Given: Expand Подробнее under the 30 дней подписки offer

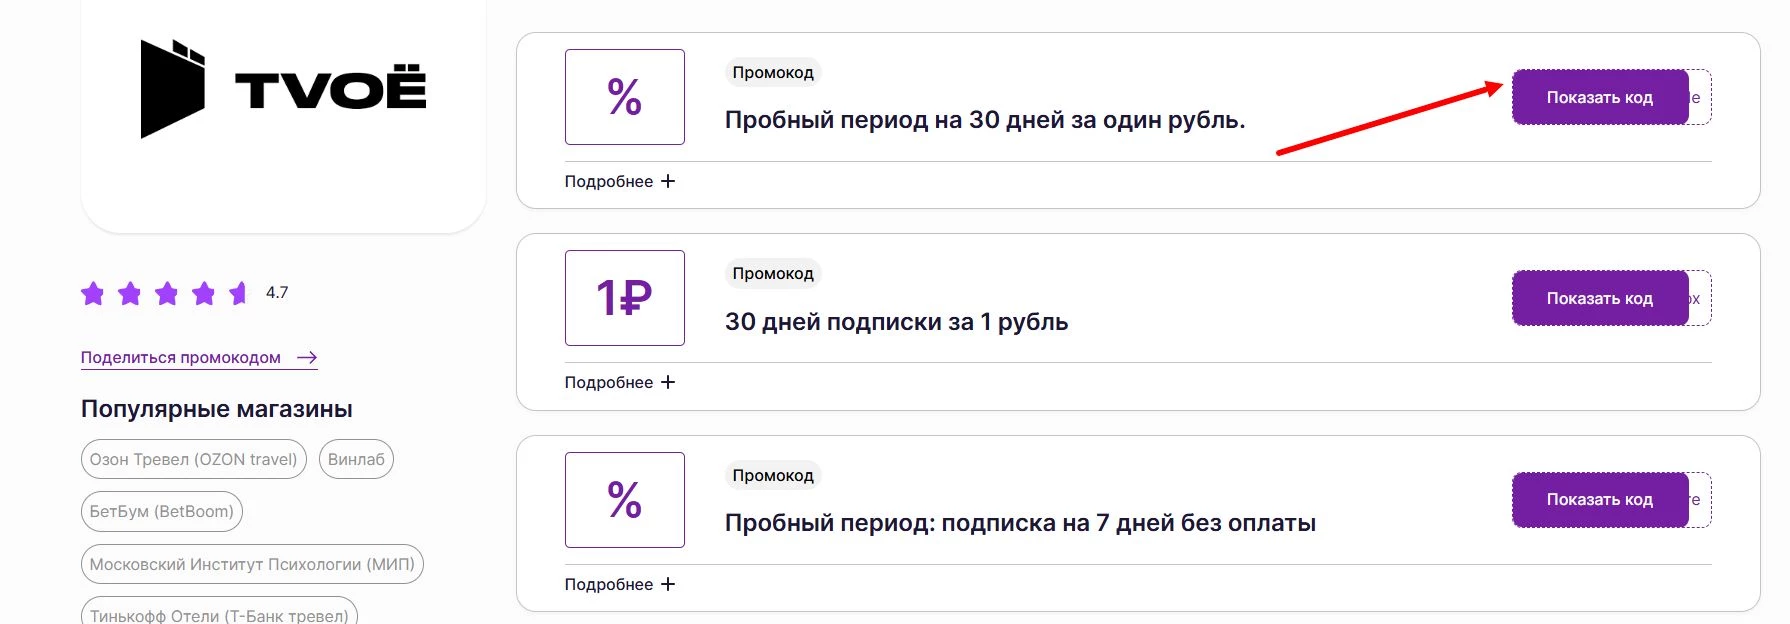Looking at the screenshot, I should [x=620, y=382].
